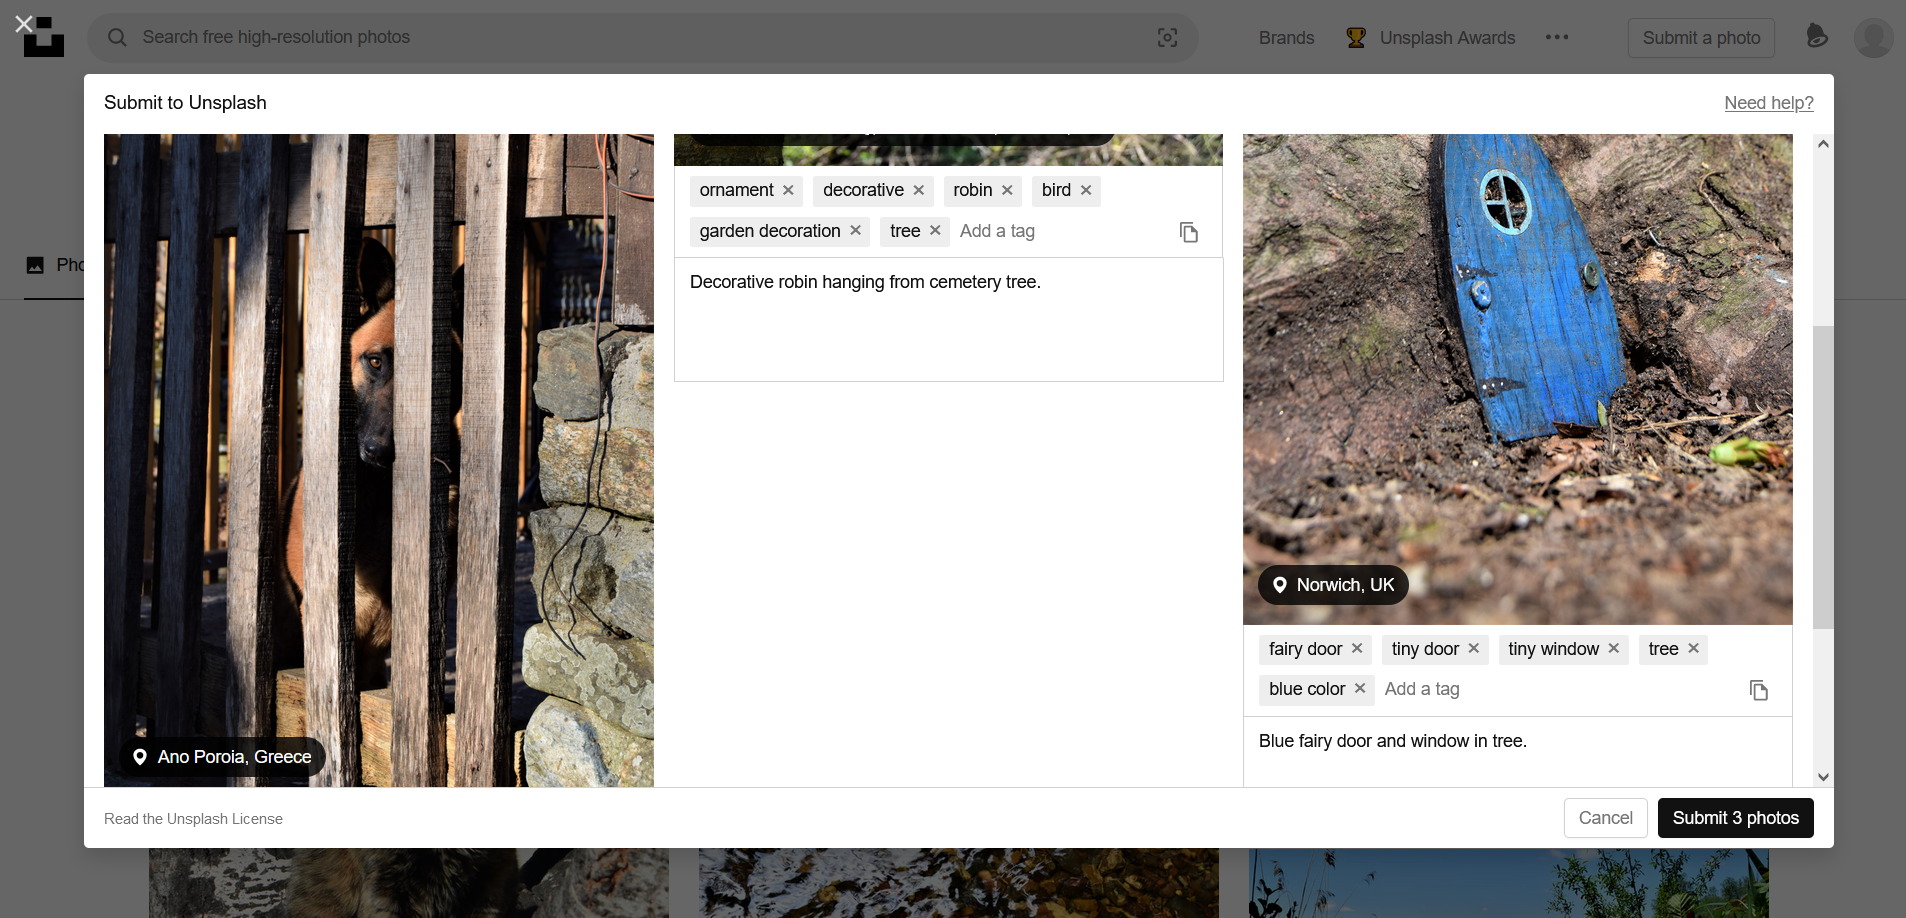Image resolution: width=1906 pixels, height=918 pixels.
Task: Edit the blue fairy door description
Action: click(x=1517, y=752)
